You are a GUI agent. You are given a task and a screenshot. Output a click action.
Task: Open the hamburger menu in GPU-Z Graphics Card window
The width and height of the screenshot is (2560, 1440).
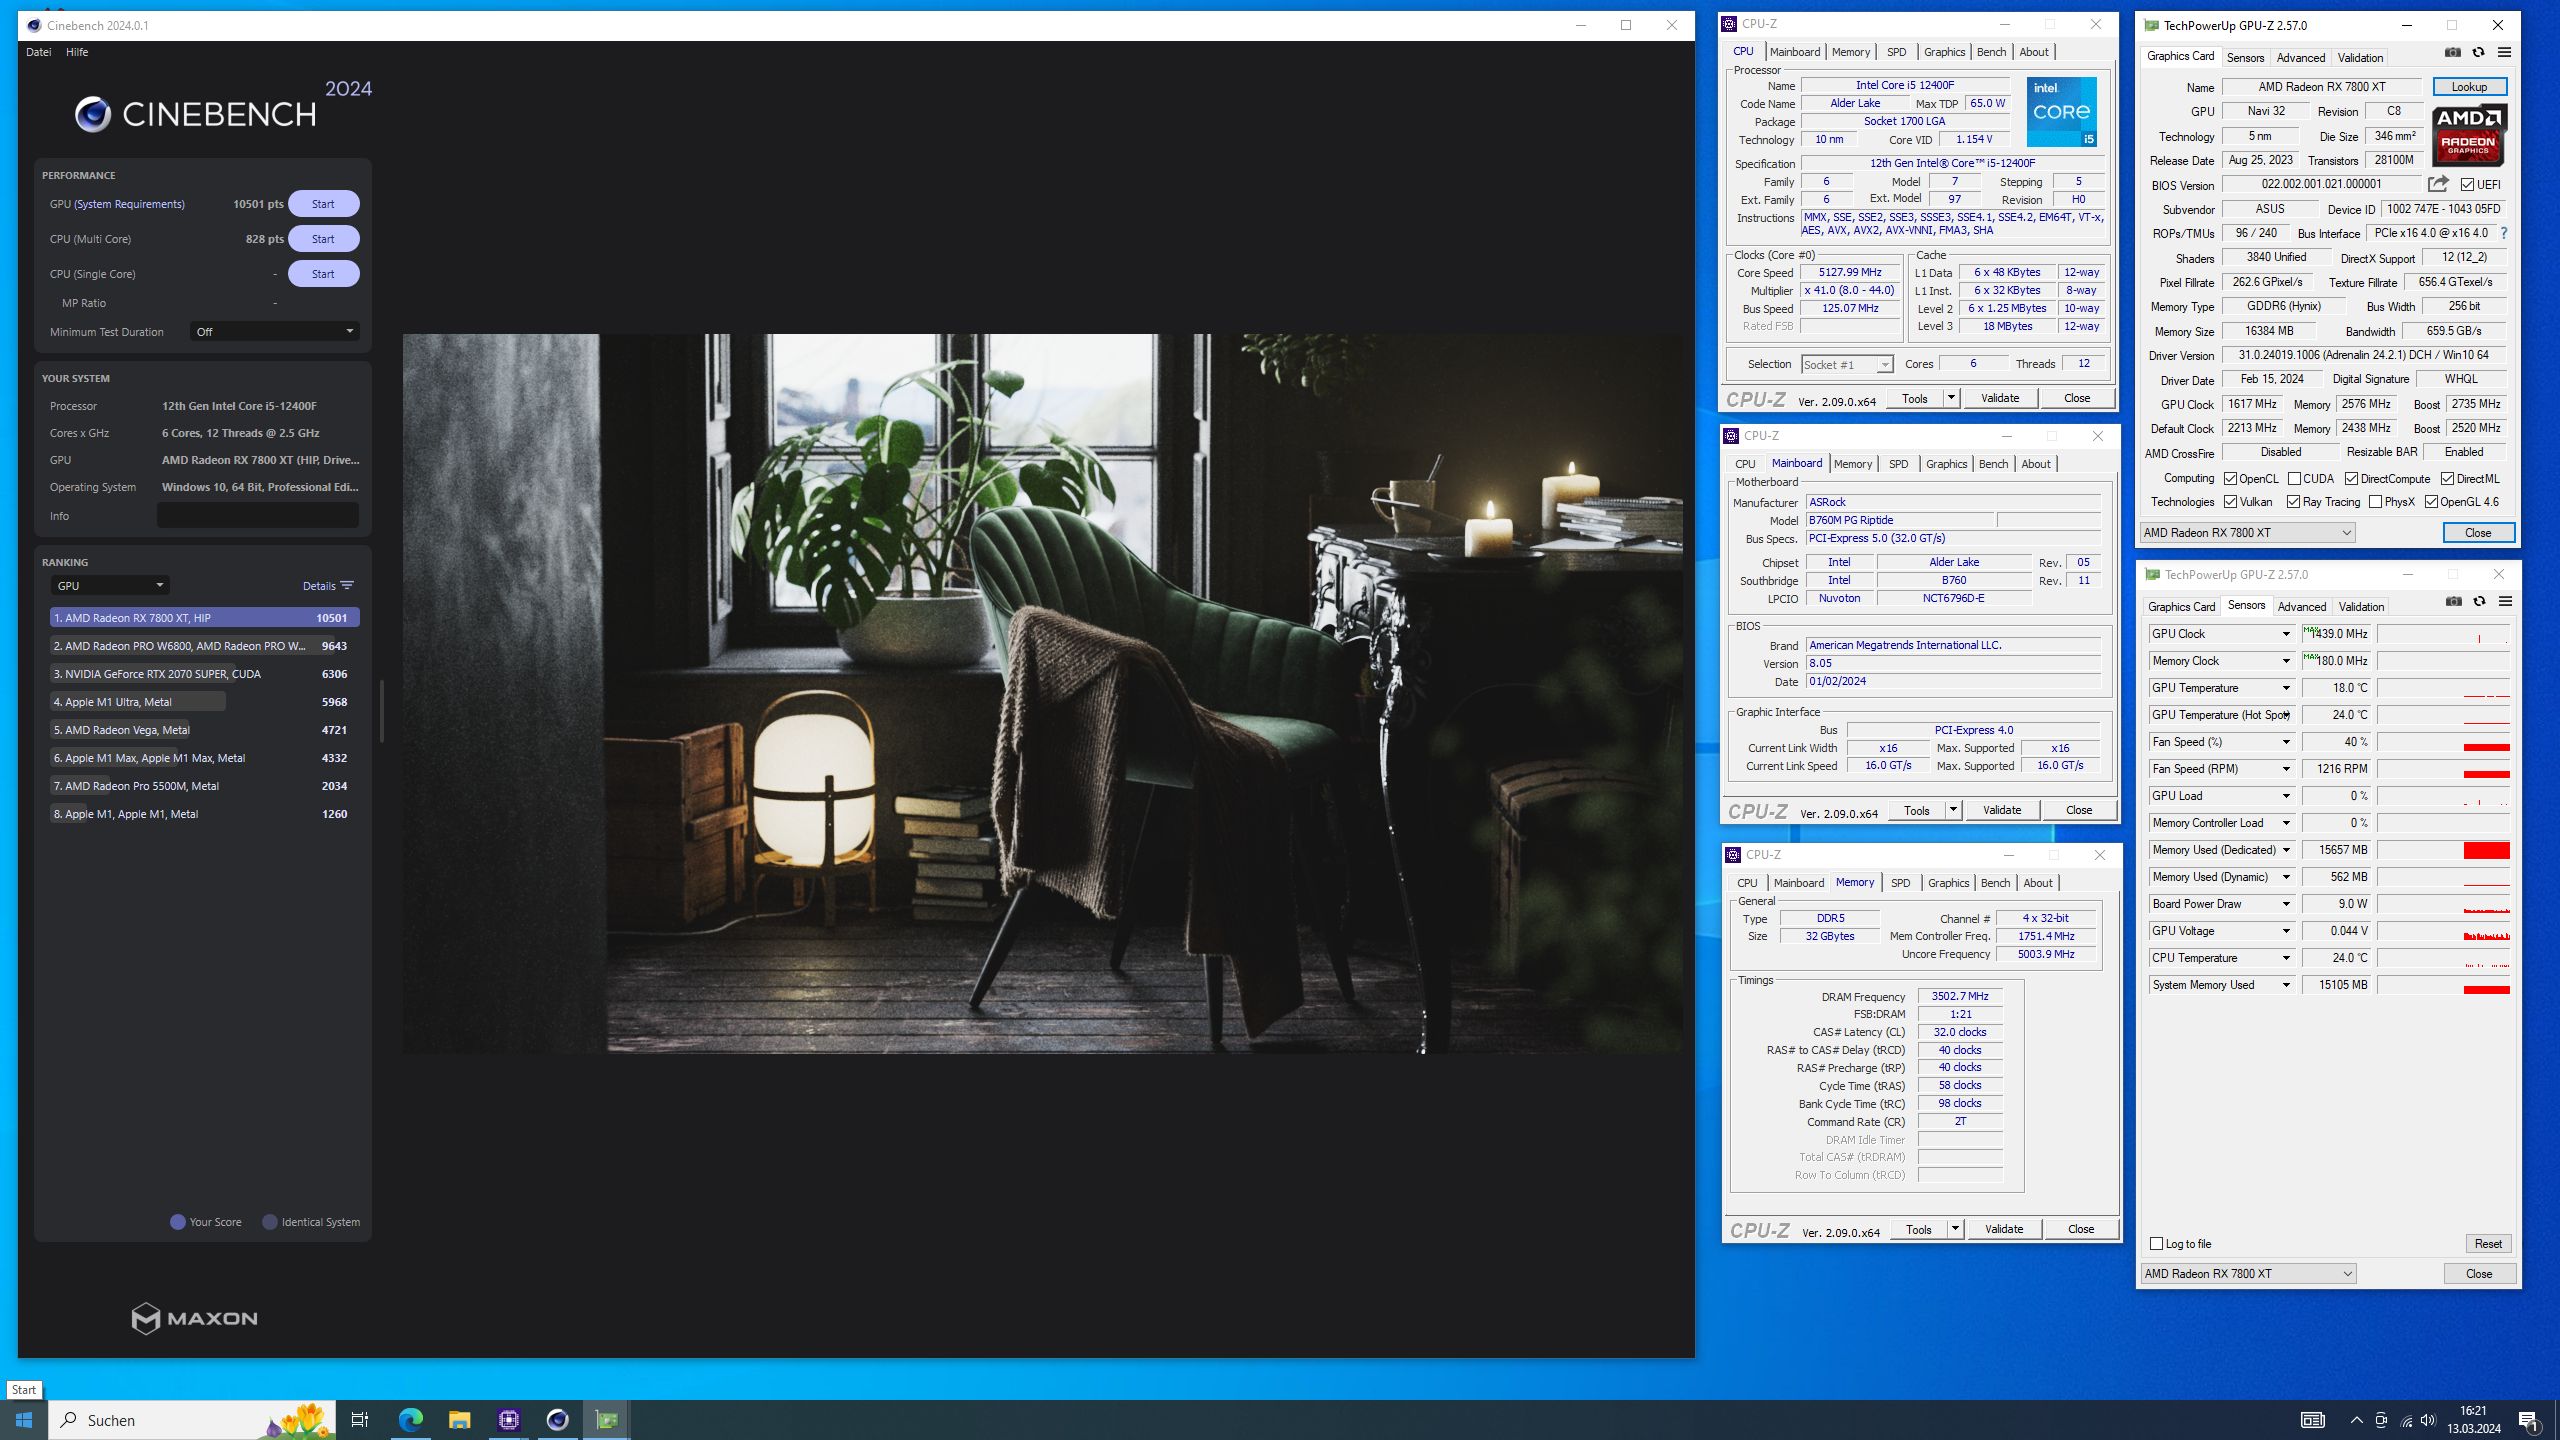(2504, 53)
